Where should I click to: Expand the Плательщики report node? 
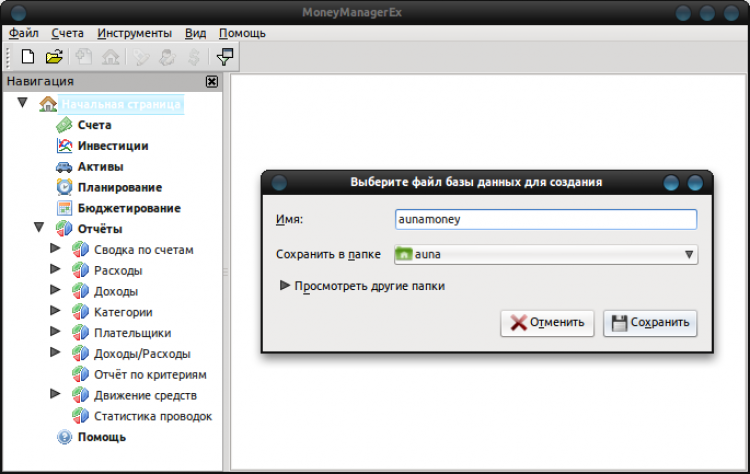[55, 331]
